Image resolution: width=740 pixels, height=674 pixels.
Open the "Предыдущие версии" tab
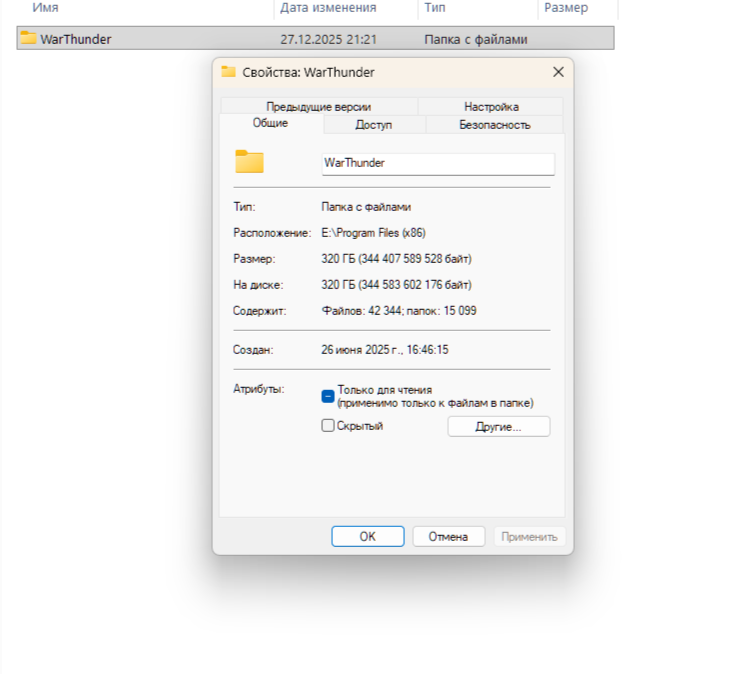click(x=318, y=107)
